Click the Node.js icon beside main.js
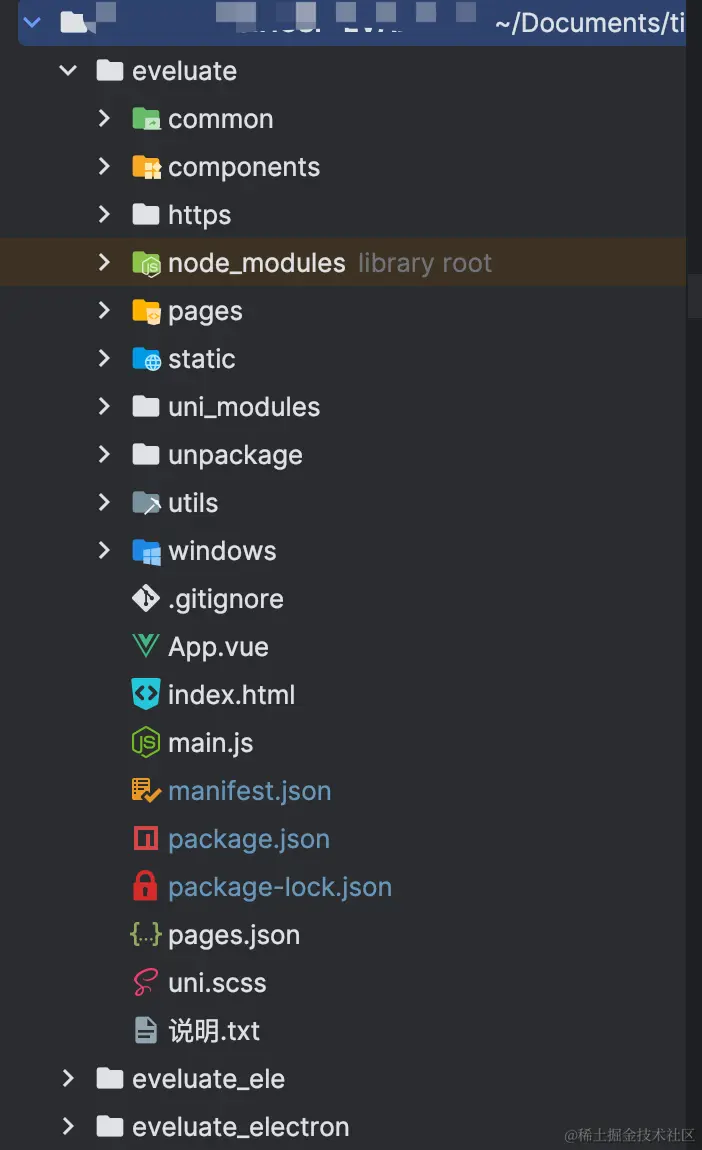 click(x=146, y=742)
